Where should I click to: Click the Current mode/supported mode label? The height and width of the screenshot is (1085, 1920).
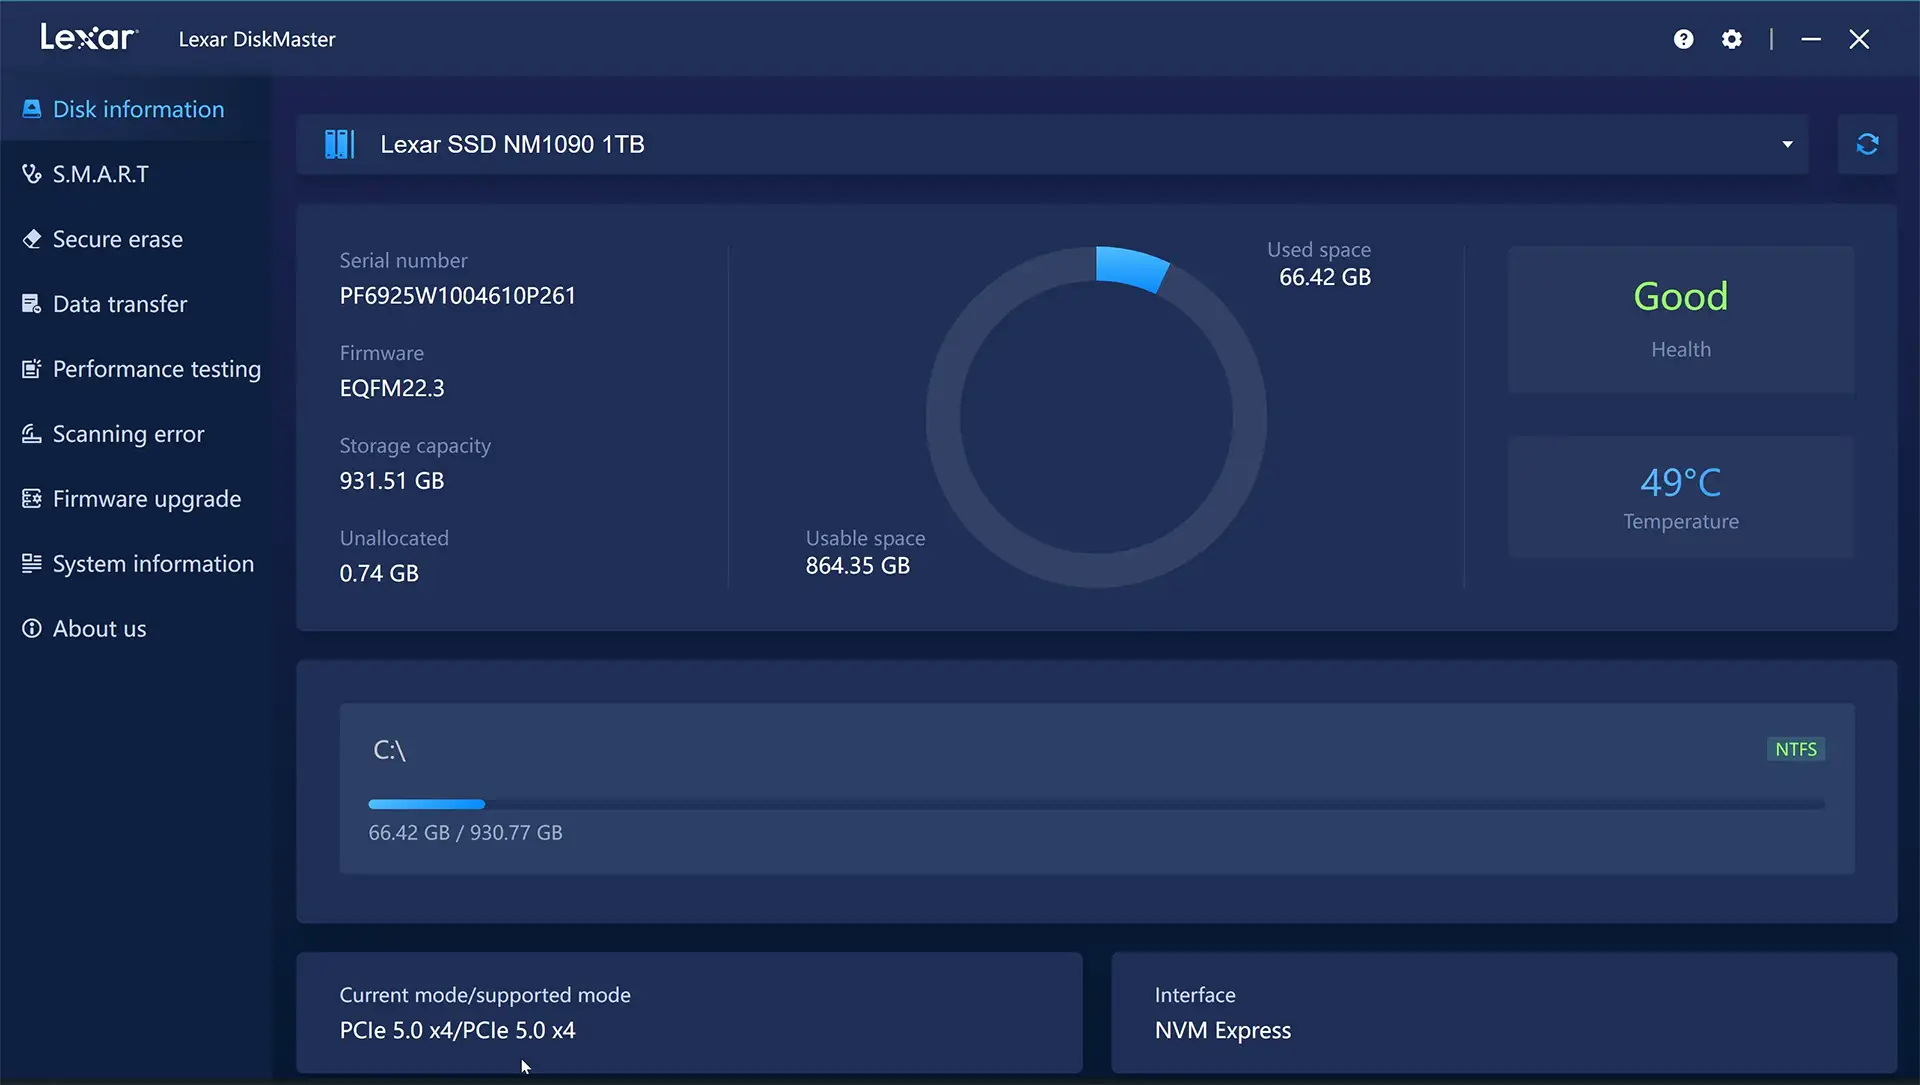(x=485, y=995)
